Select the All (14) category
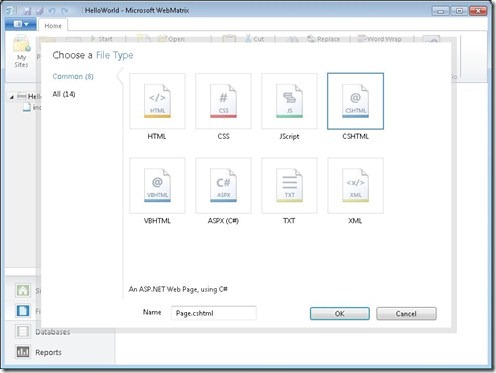The image size is (496, 373). click(x=64, y=94)
